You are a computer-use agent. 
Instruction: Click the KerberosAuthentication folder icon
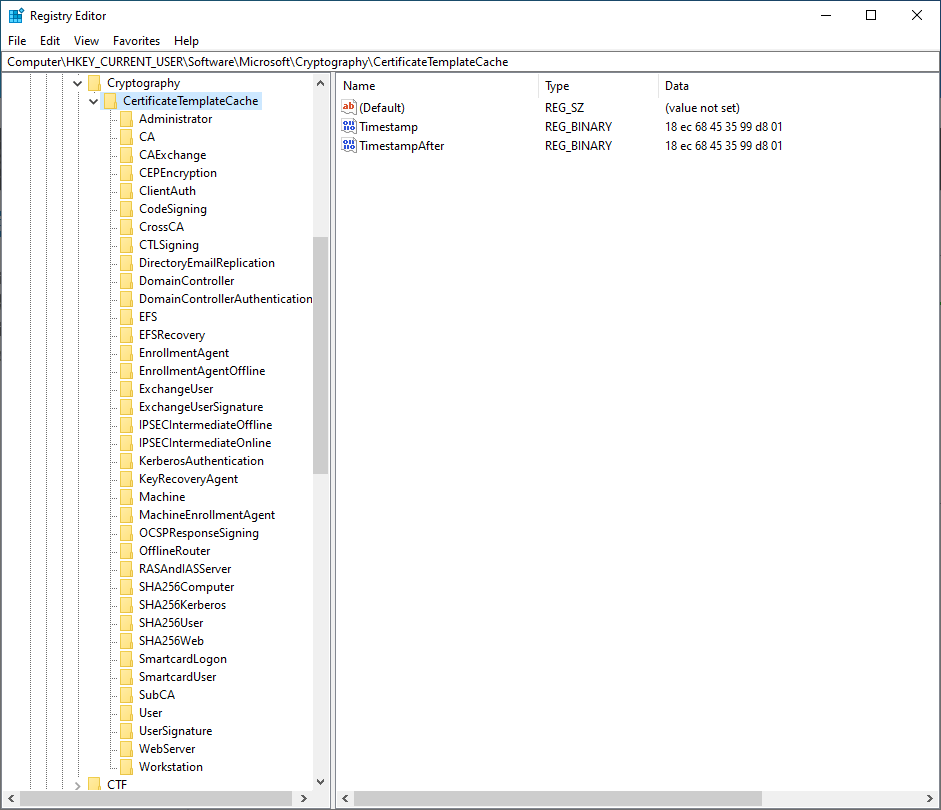[126, 461]
